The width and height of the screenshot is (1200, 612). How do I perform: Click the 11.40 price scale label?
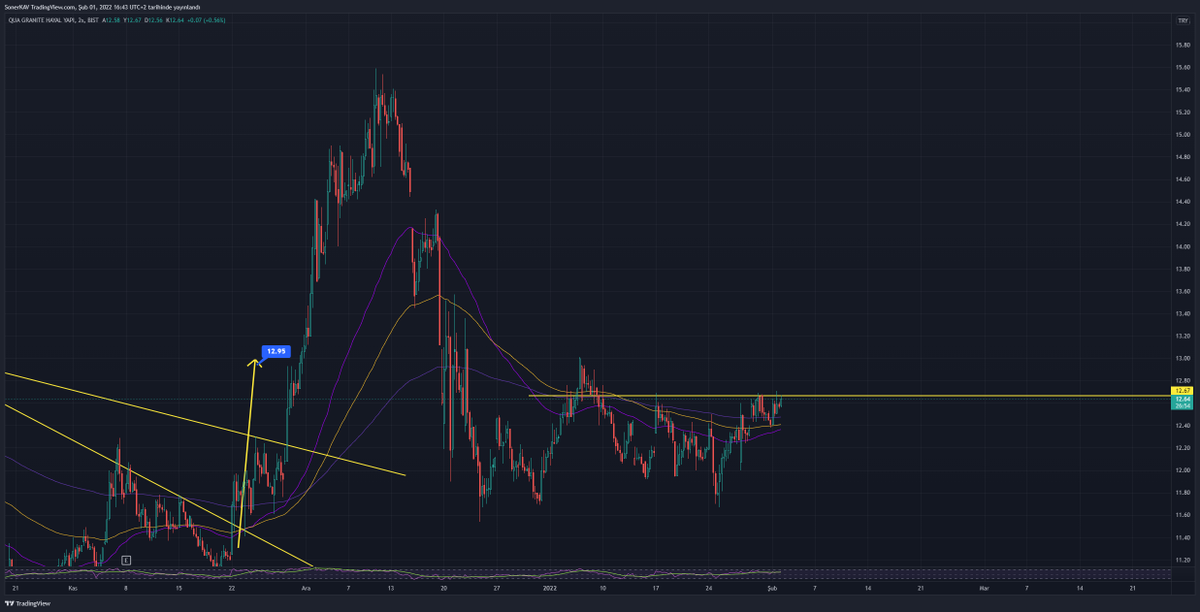(x=1182, y=538)
